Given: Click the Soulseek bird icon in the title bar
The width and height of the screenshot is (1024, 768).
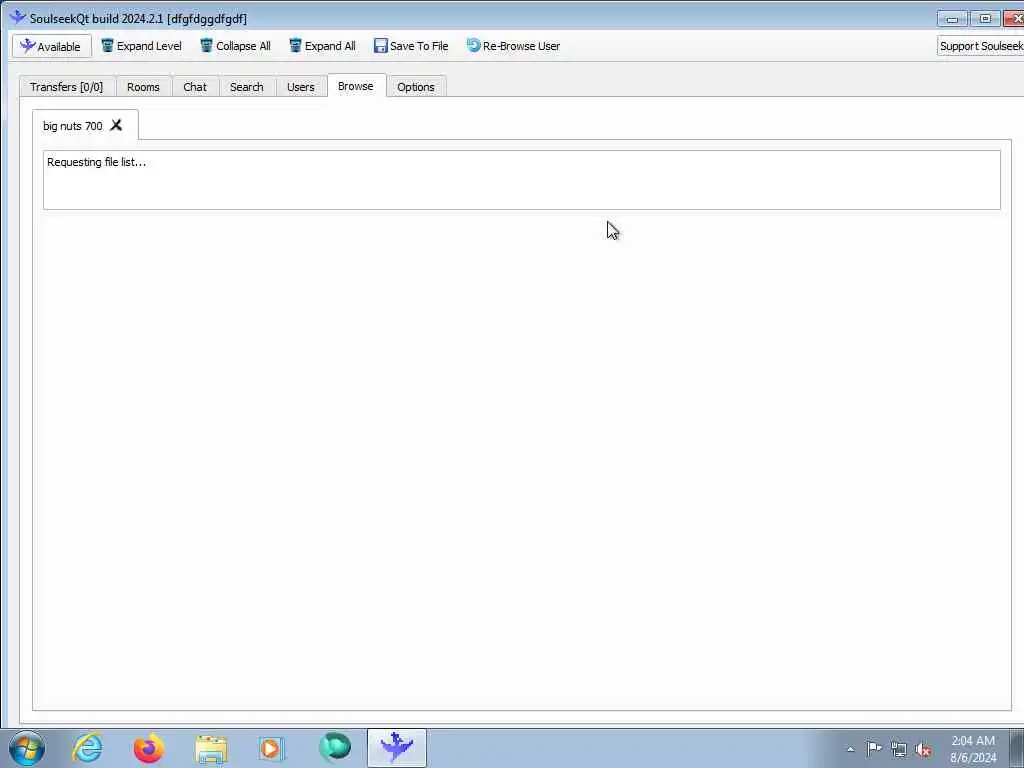Looking at the screenshot, I should click(x=18, y=18).
